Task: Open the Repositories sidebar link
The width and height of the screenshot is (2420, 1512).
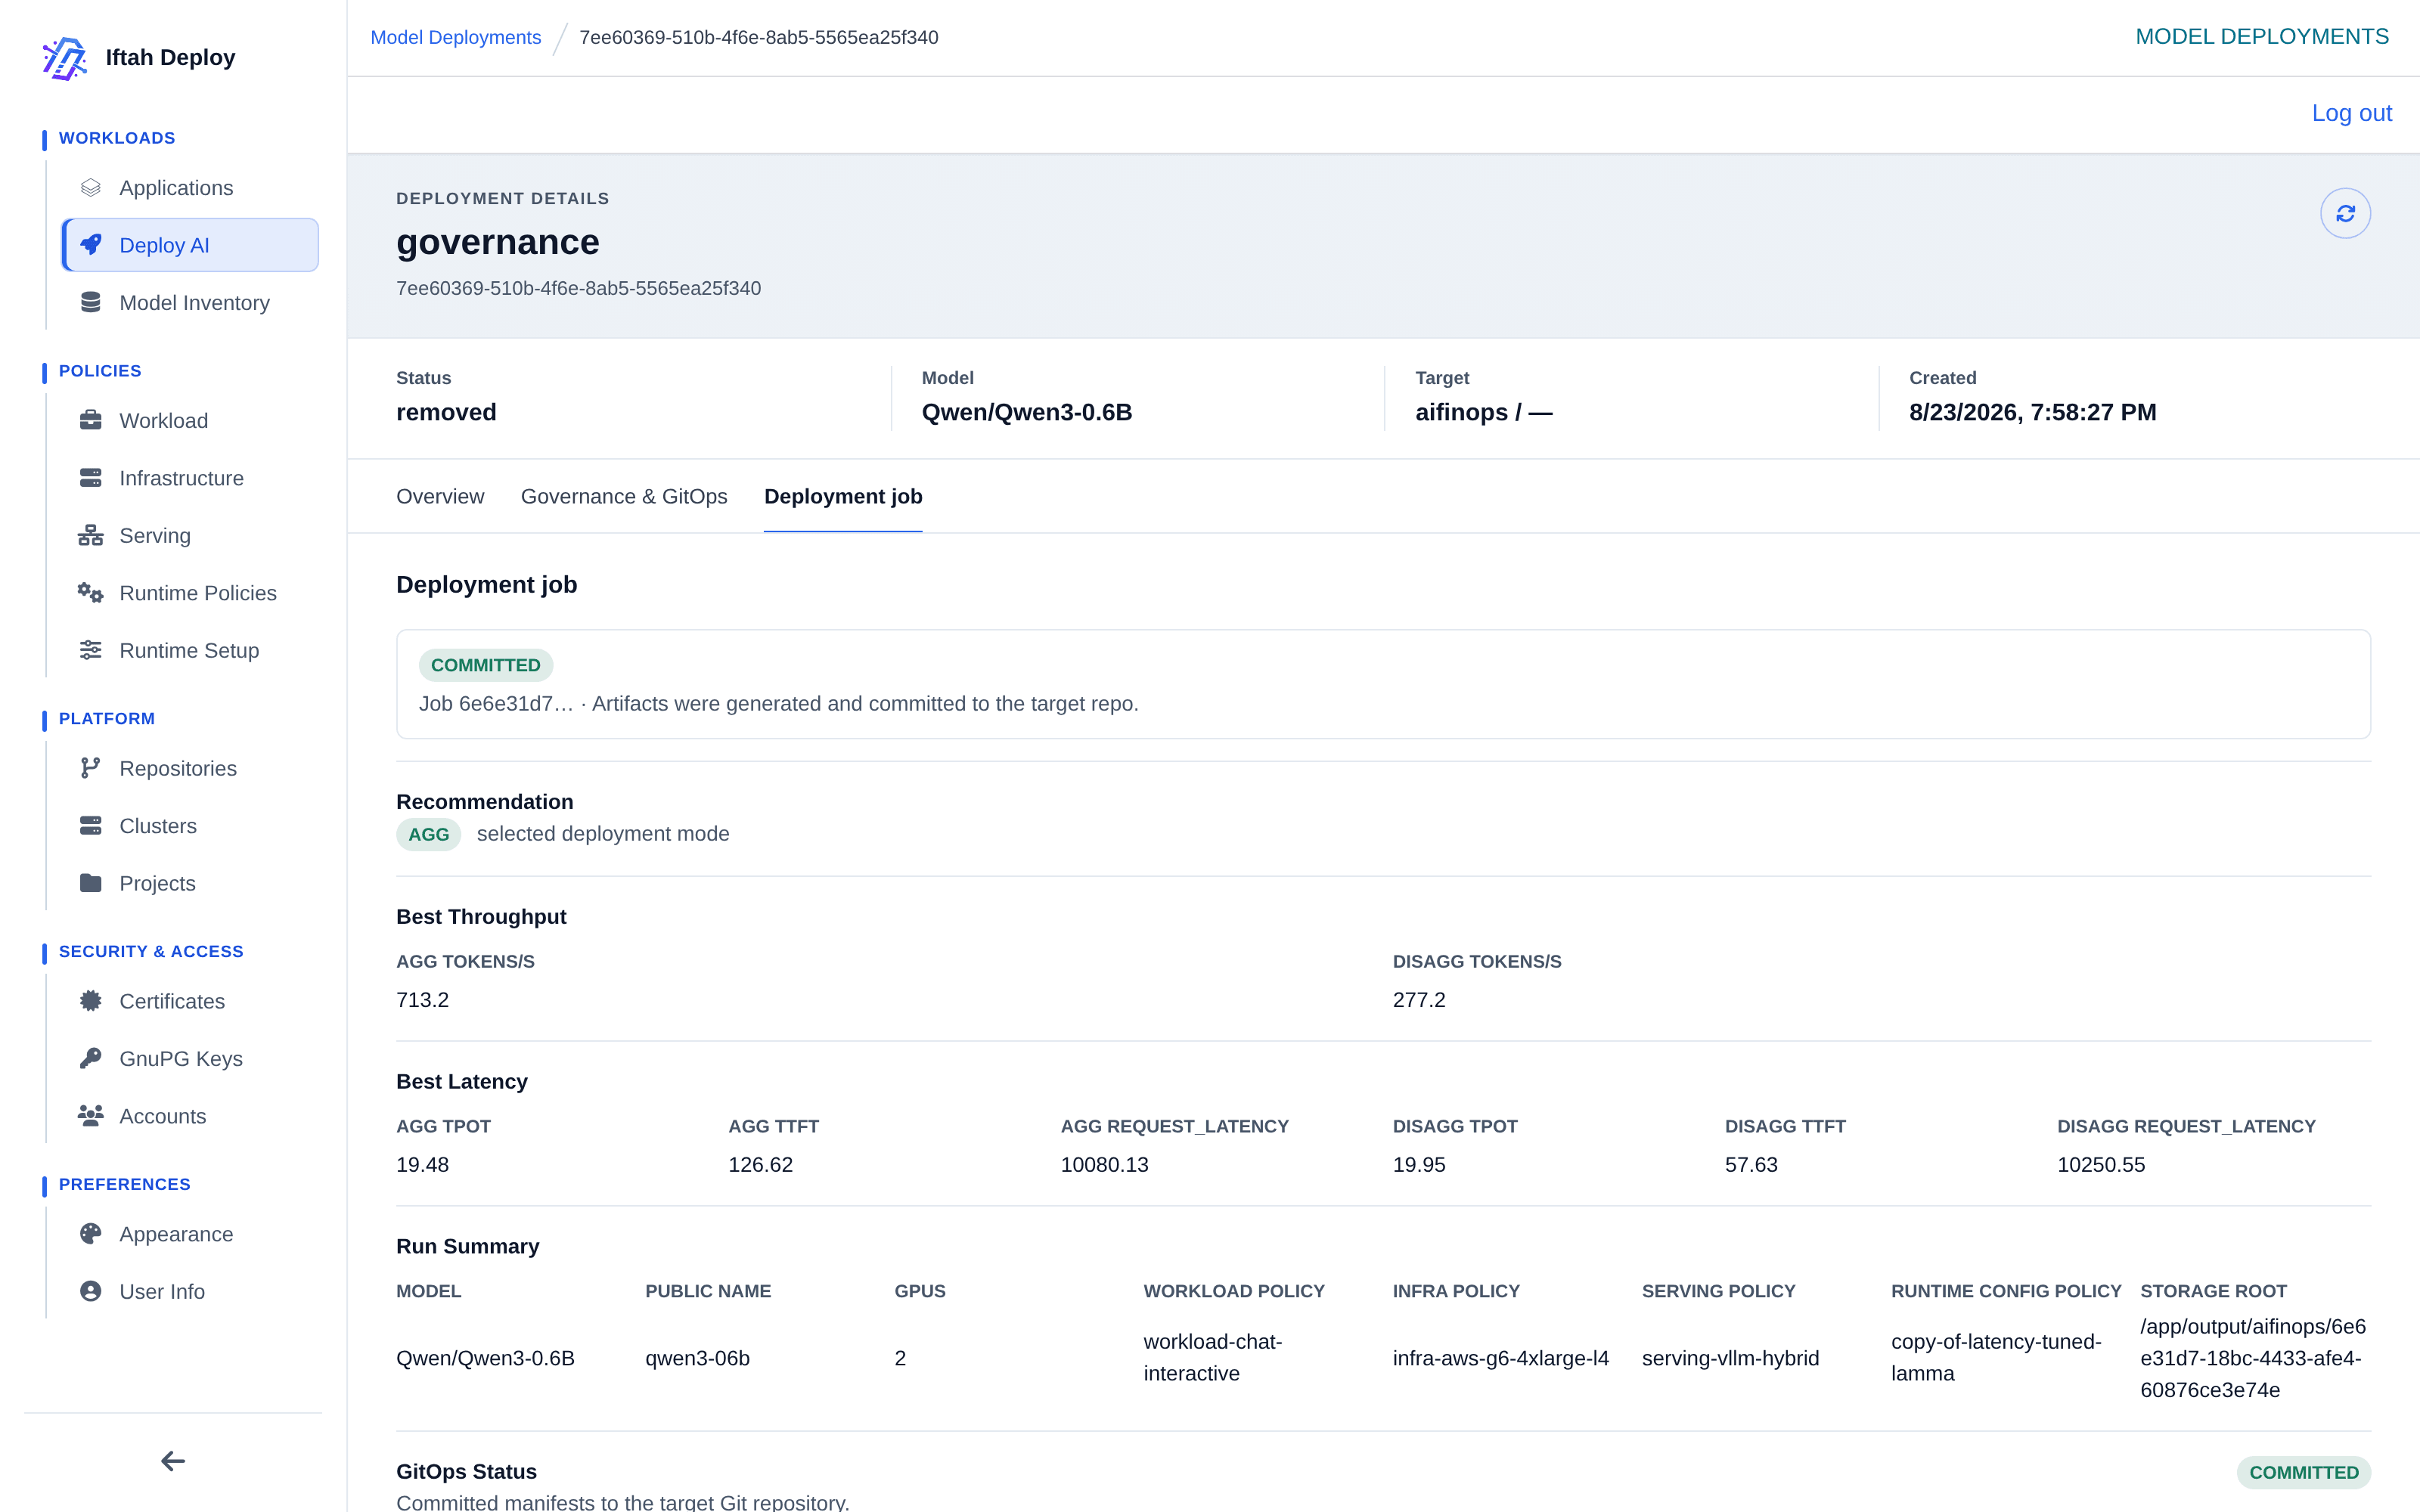Action: 190,768
